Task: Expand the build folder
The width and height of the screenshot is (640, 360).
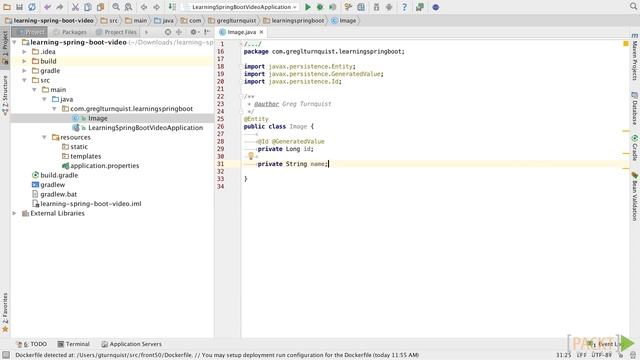Action: click(x=24, y=61)
